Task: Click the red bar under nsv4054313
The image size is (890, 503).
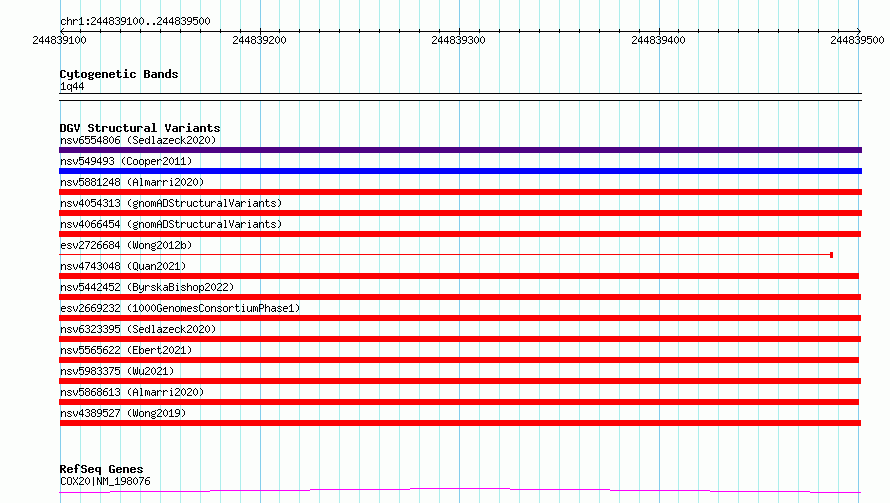Action: click(460, 213)
